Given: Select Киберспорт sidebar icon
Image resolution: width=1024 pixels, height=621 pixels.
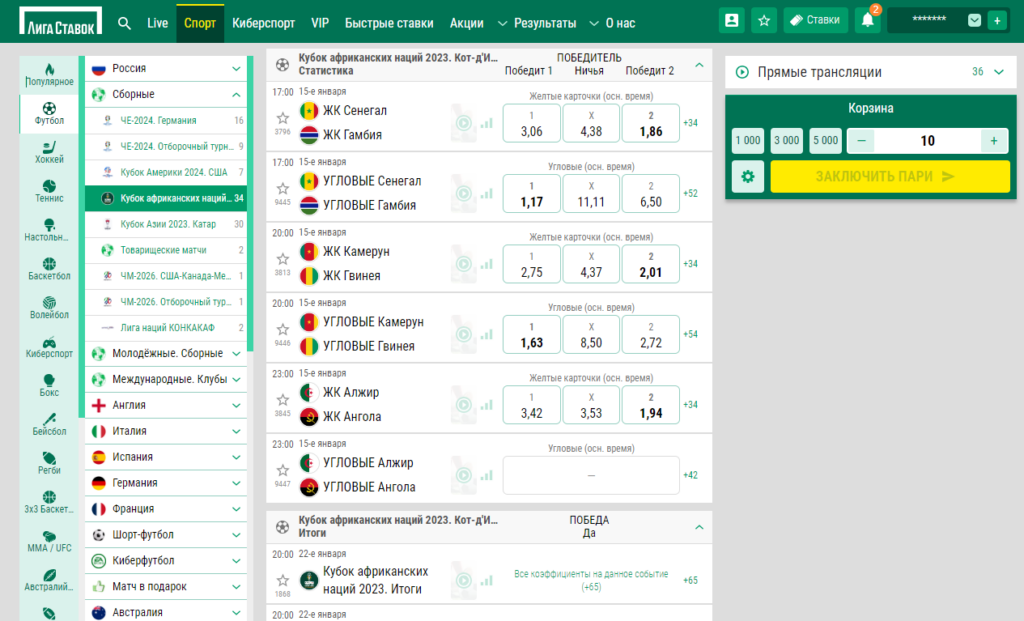Looking at the screenshot, I should (x=49, y=346).
